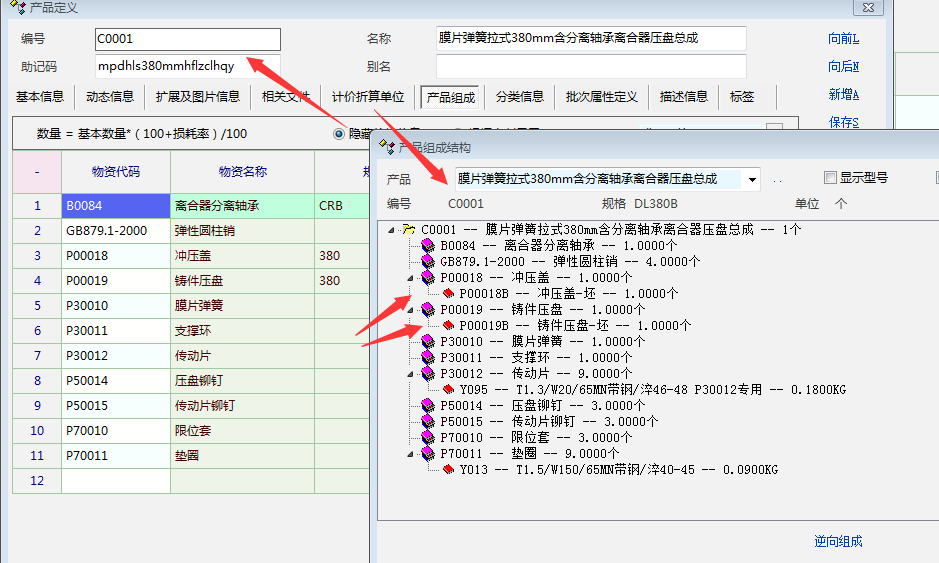This screenshot has height=563, width=939.
Task: Collapse the P30012 传动片 tree node
Action: click(x=410, y=374)
